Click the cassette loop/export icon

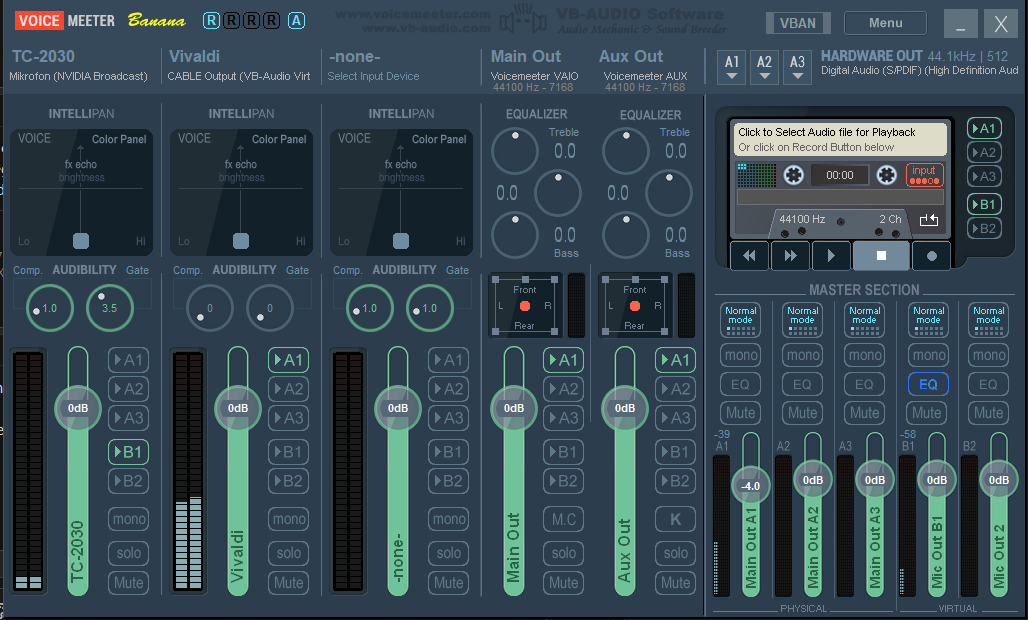pos(928,220)
